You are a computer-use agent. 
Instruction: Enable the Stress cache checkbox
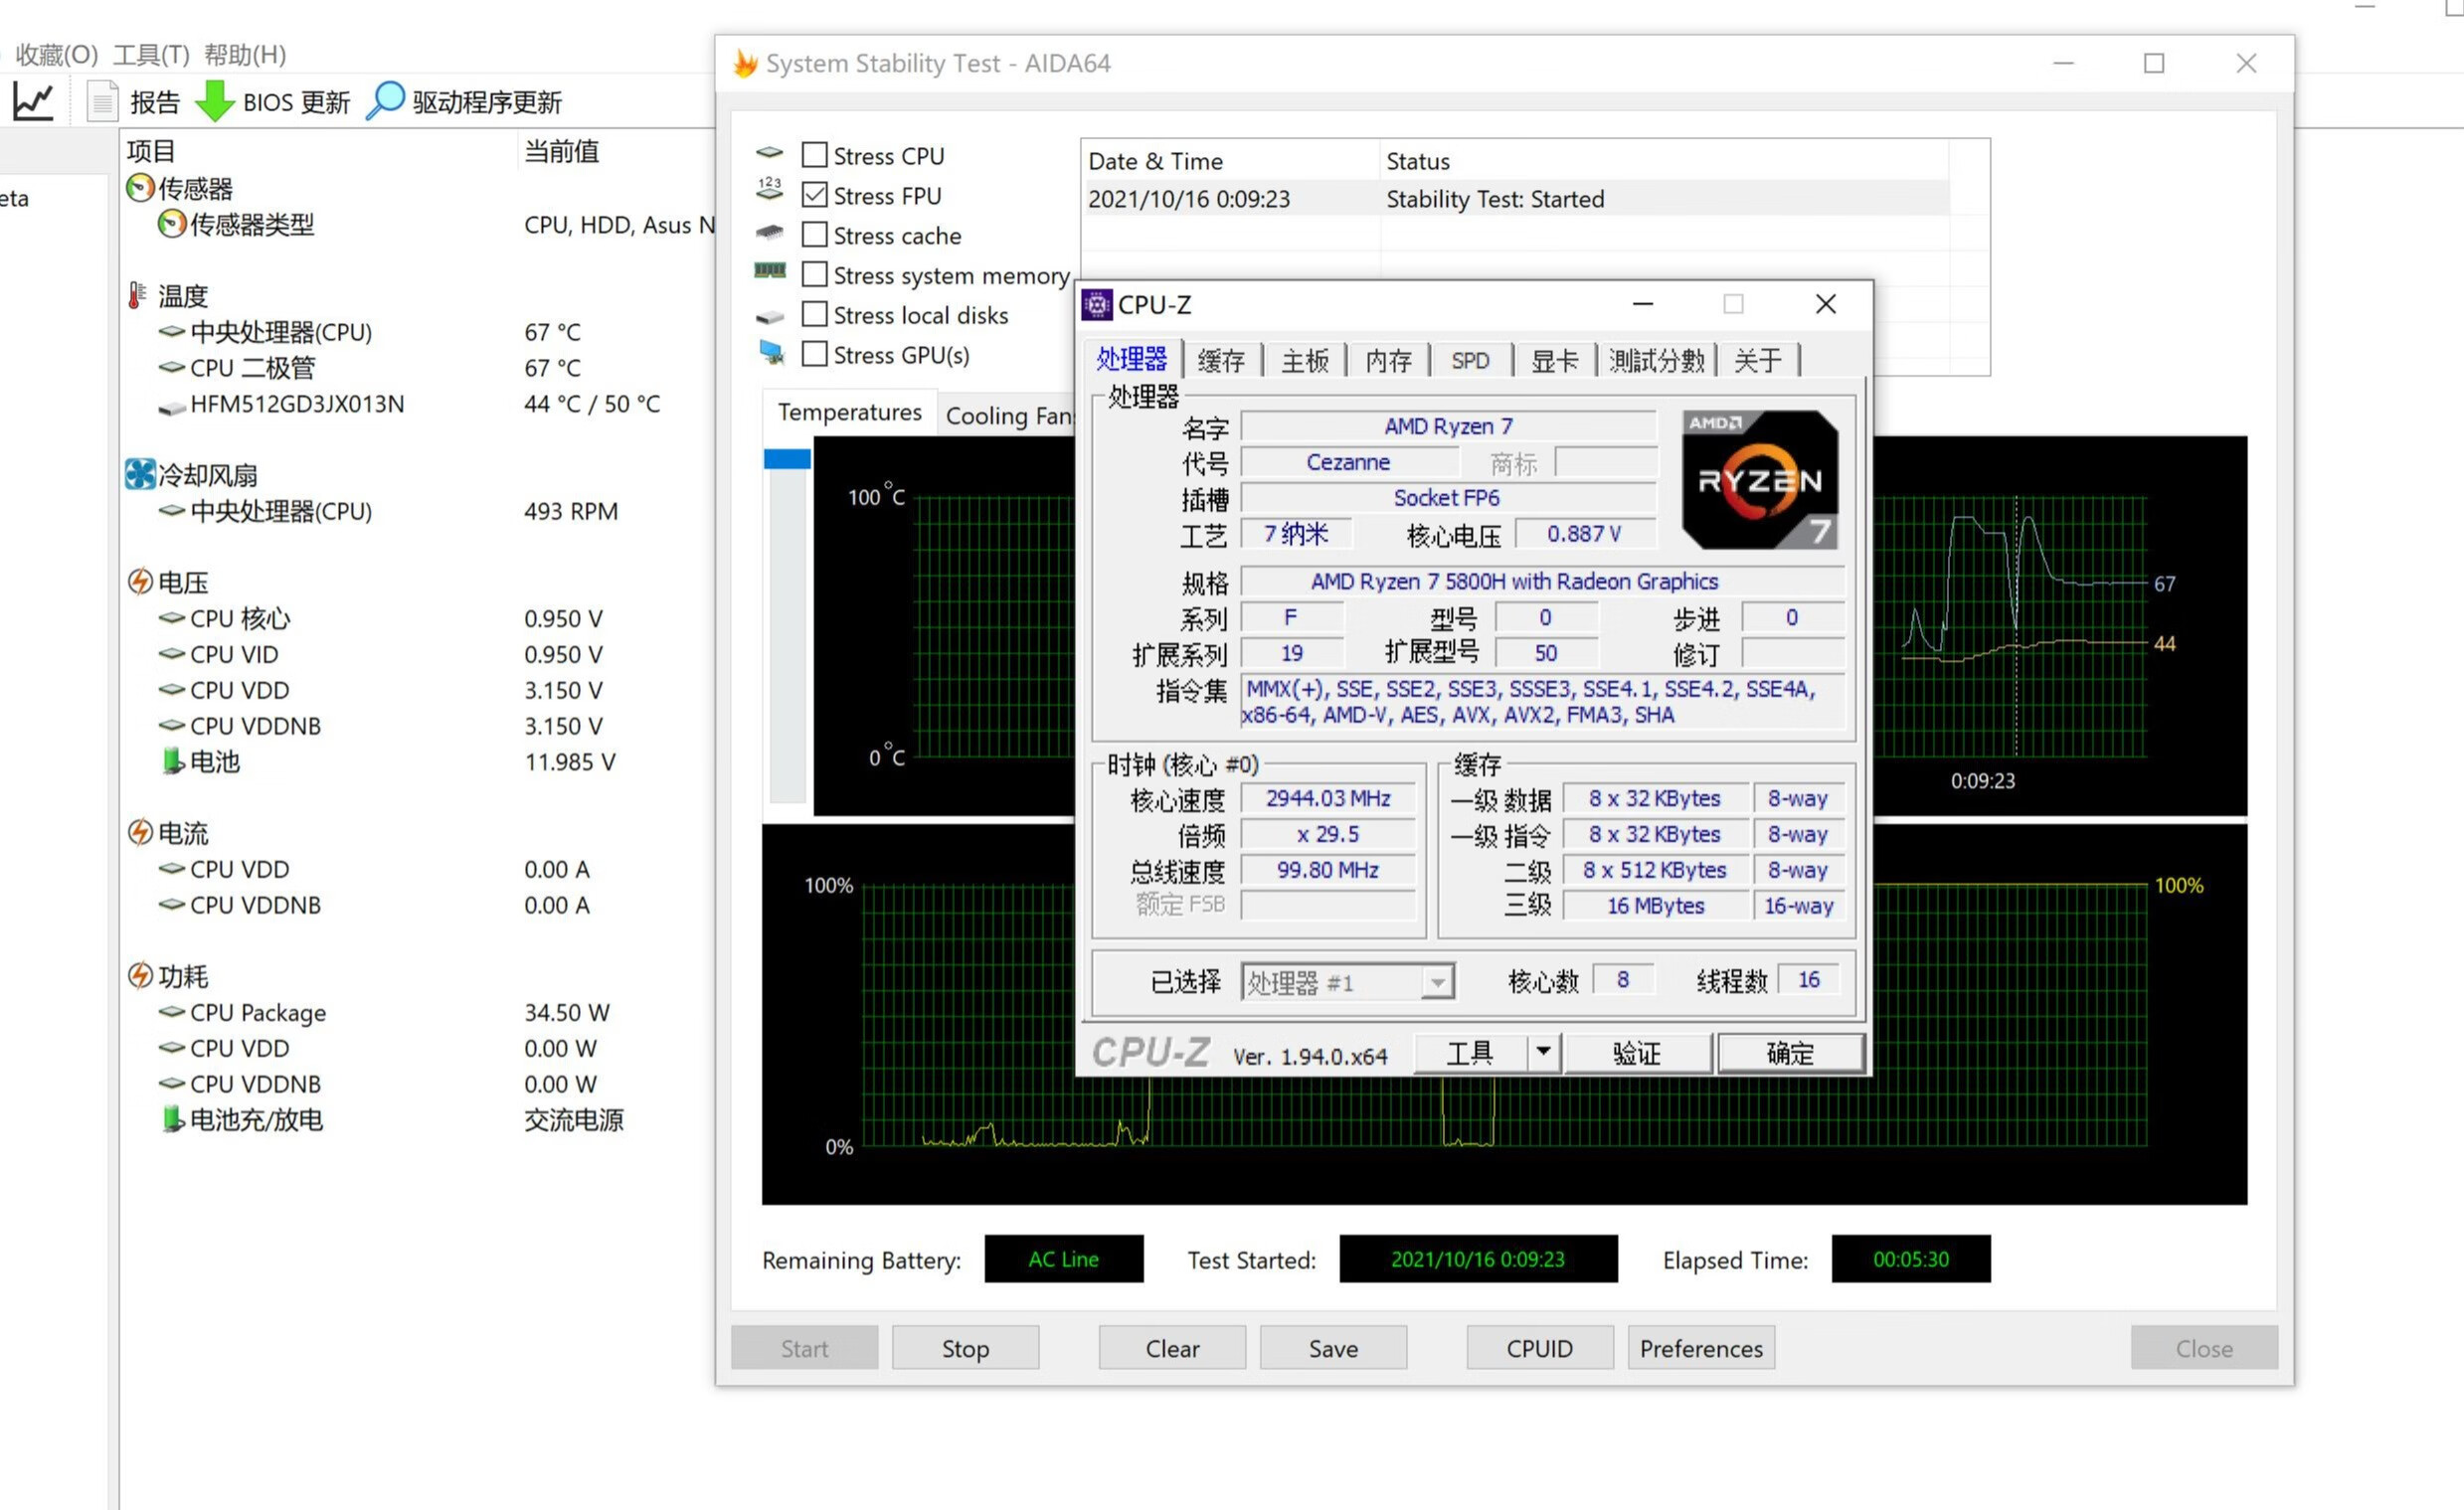[x=815, y=235]
